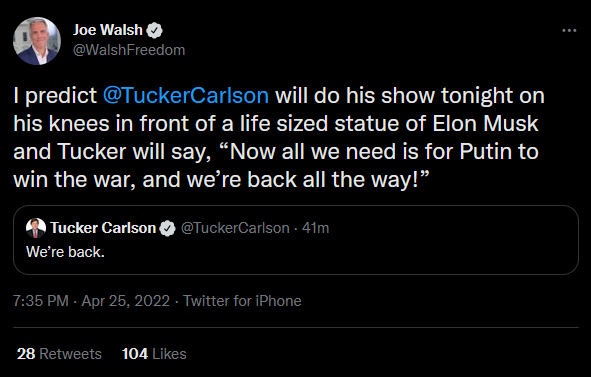The height and width of the screenshot is (377, 591).
Task: Open the quoted tweet saying We're back.
Action: [296, 240]
